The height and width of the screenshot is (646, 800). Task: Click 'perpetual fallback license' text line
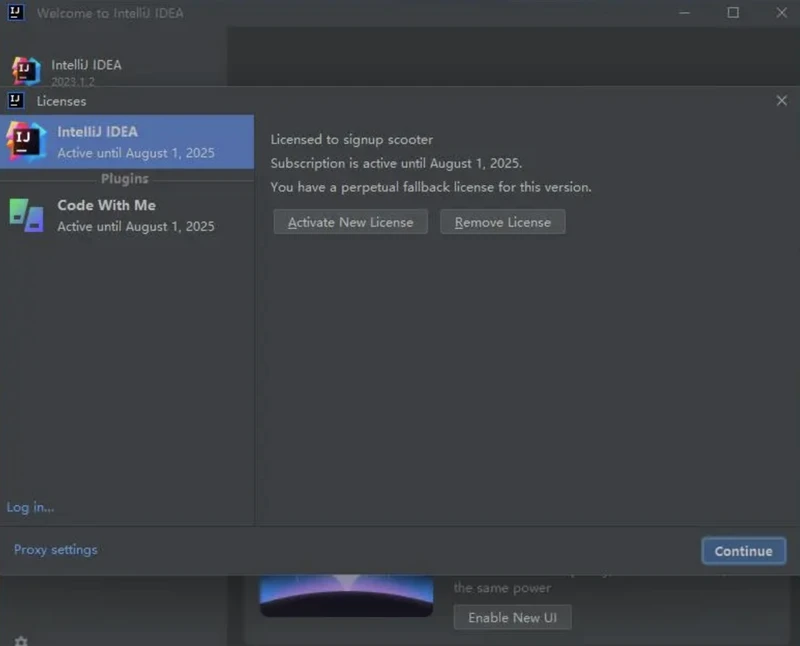(431, 187)
